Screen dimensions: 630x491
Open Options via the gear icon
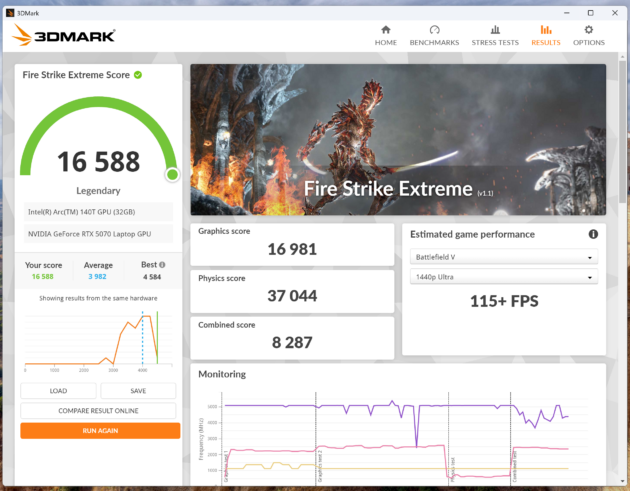click(x=588, y=30)
